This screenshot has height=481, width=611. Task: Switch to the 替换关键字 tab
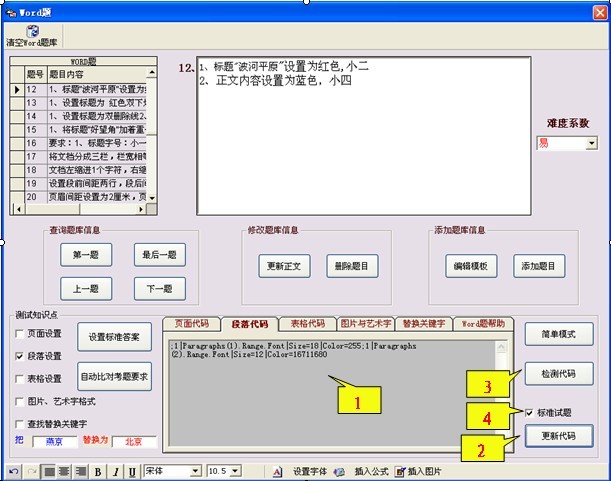point(424,324)
